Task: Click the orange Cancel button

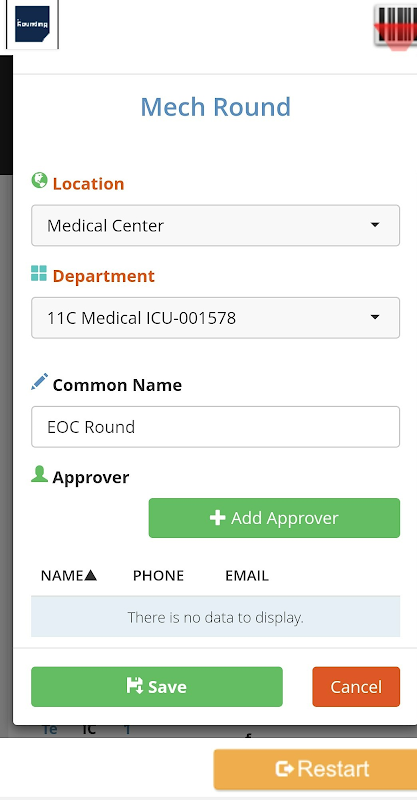Action: point(356,687)
